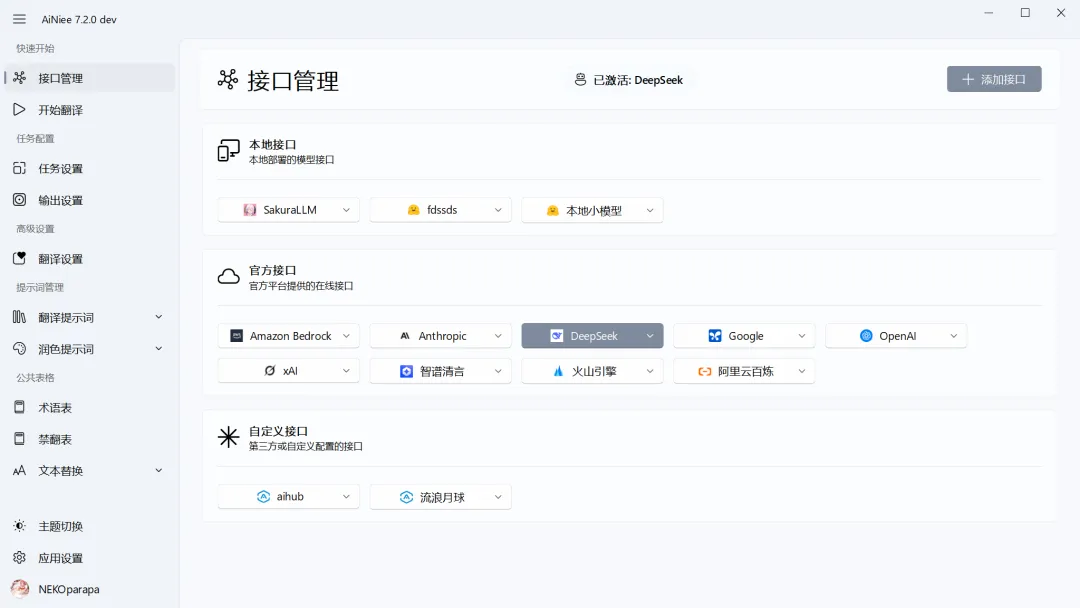The width and height of the screenshot is (1080, 608).
Task: Click the 应用设置 gear icon
Action: pyautogui.click(x=19, y=558)
